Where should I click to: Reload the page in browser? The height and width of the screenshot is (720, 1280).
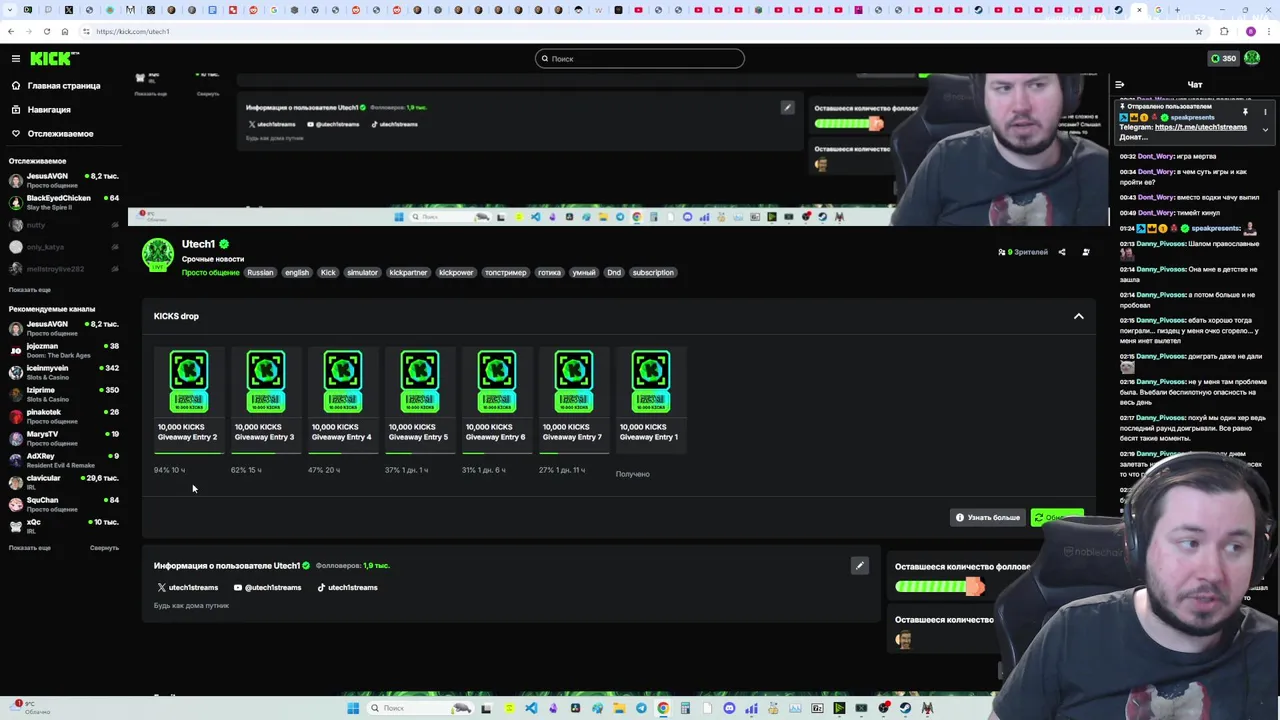click(46, 31)
